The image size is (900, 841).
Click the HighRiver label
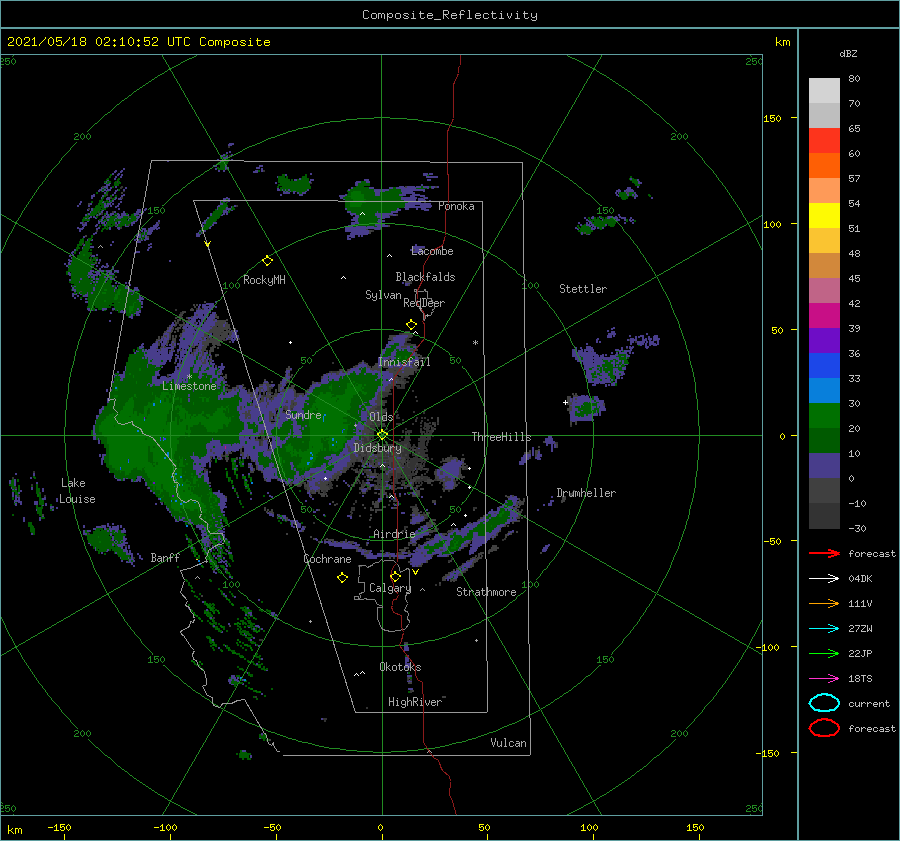[x=415, y=702]
